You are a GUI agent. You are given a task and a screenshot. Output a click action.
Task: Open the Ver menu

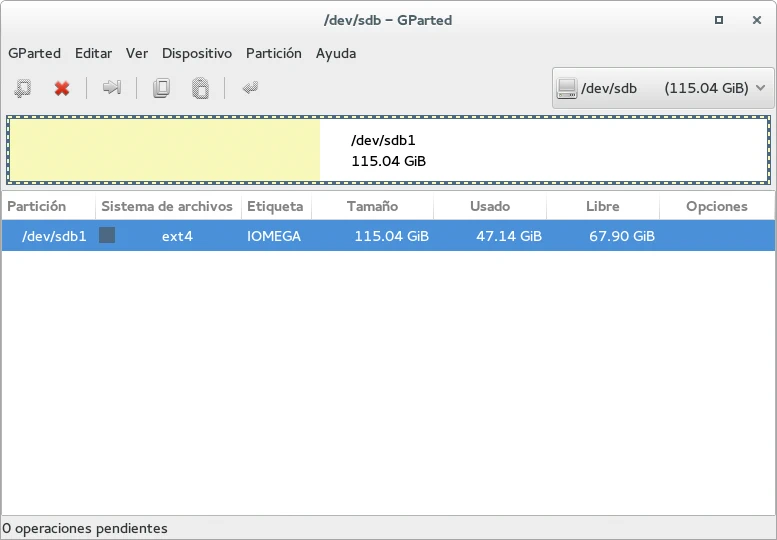click(x=137, y=53)
